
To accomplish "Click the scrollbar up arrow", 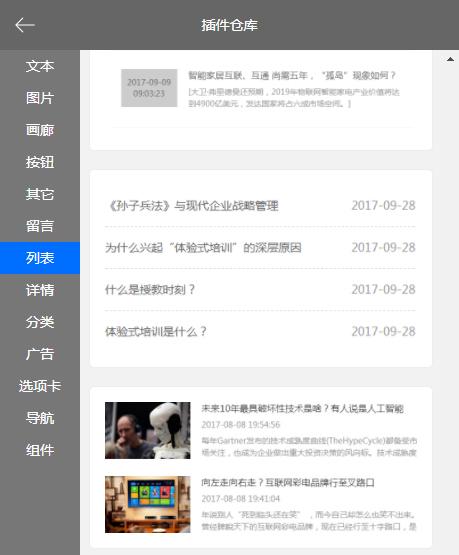I will click(450, 59).
